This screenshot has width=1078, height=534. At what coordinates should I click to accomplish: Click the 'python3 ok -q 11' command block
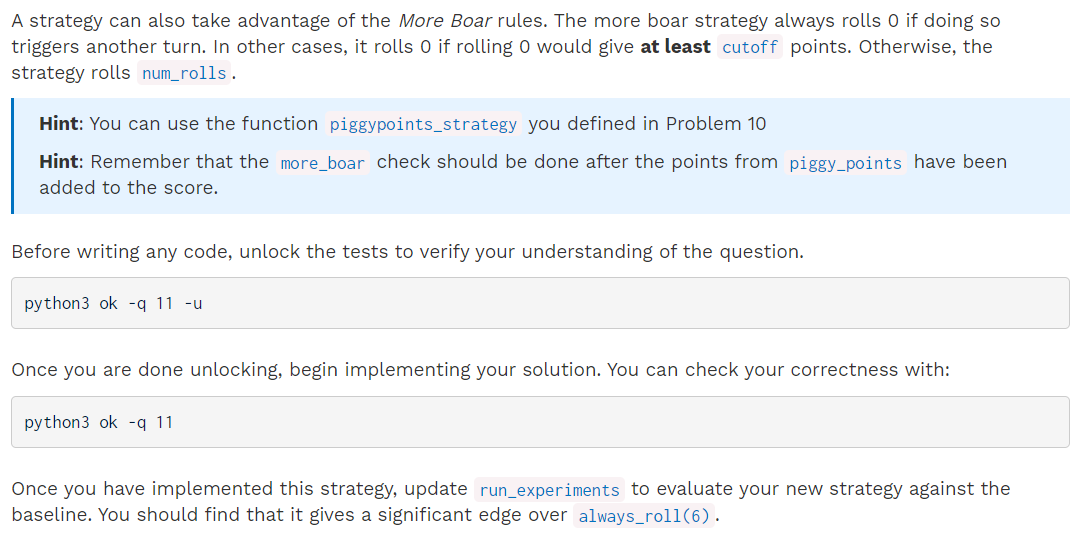(x=540, y=422)
